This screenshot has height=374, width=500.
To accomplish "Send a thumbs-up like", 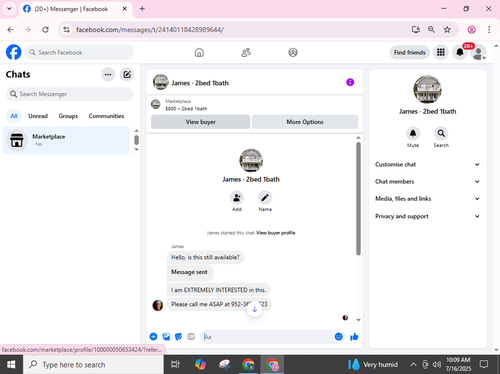I will pos(354,337).
